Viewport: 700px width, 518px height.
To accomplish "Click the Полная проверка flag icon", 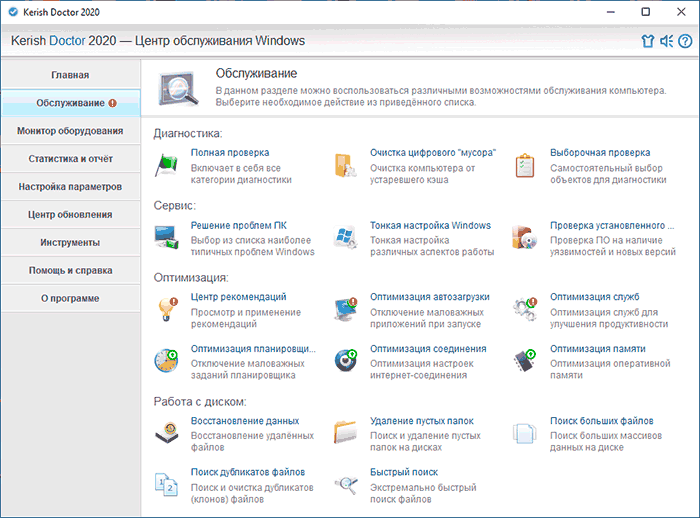I will 167,165.
